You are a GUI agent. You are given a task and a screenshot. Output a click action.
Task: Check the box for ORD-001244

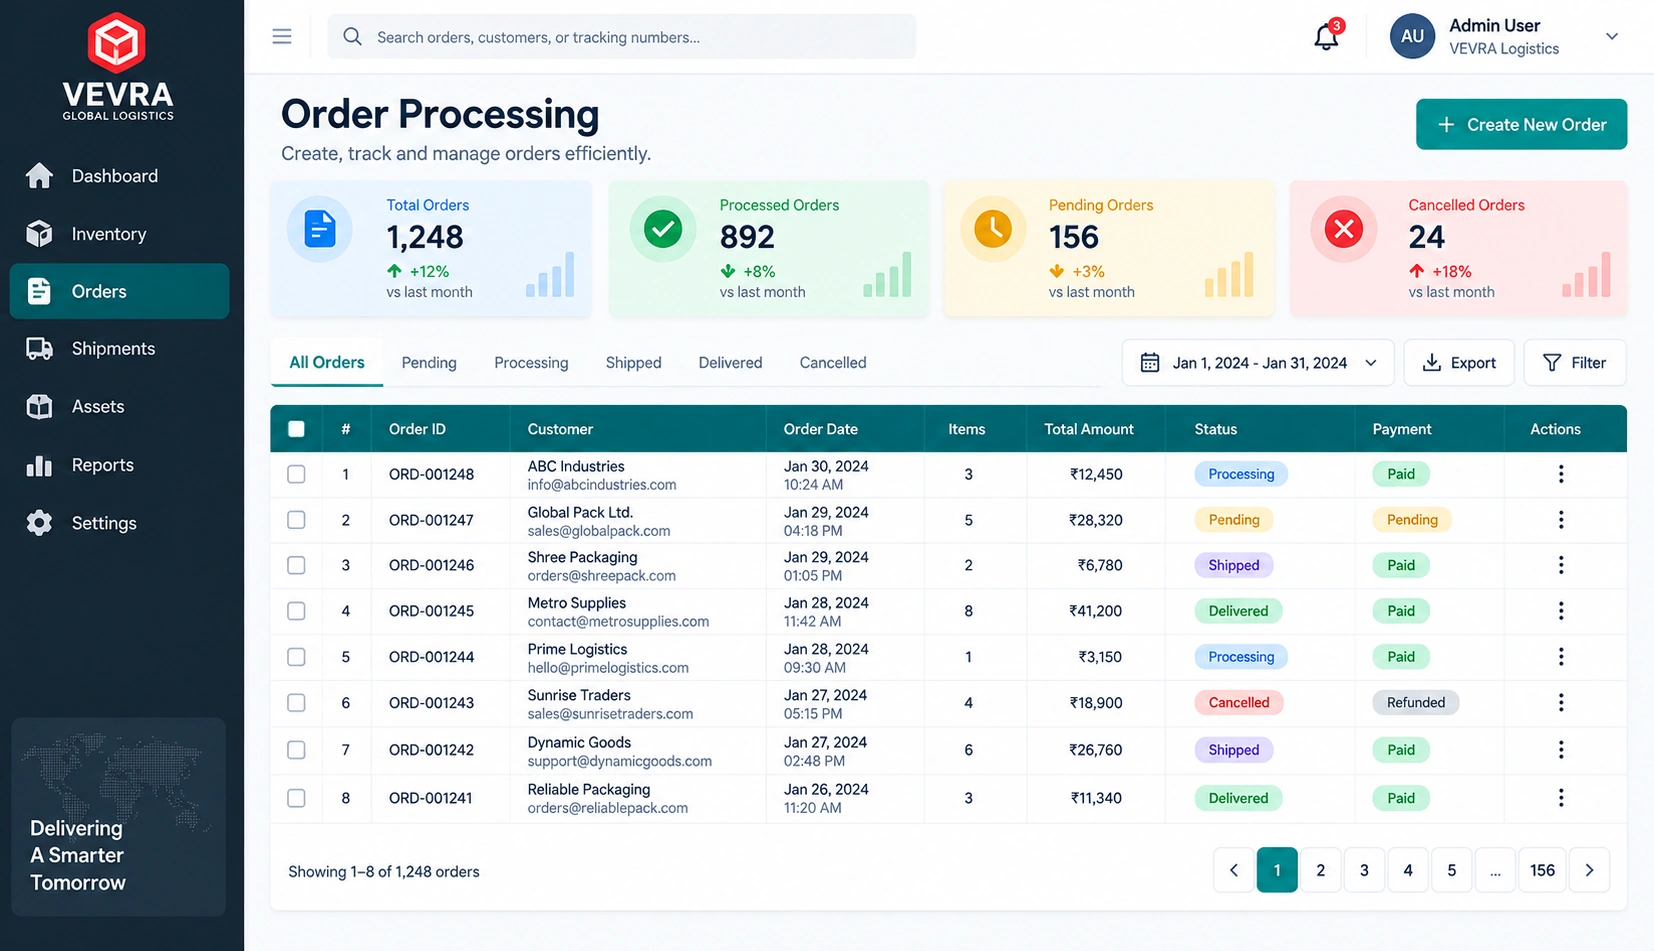[296, 657]
